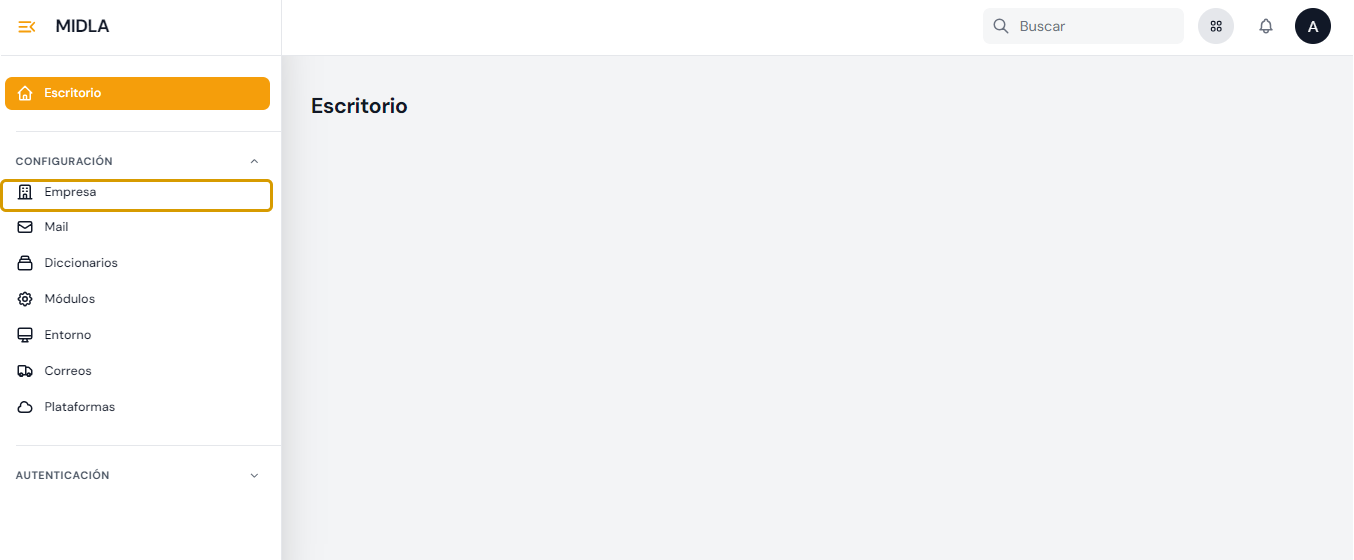Click the Entorno monitor icon
1354x560 pixels.
[26, 335]
